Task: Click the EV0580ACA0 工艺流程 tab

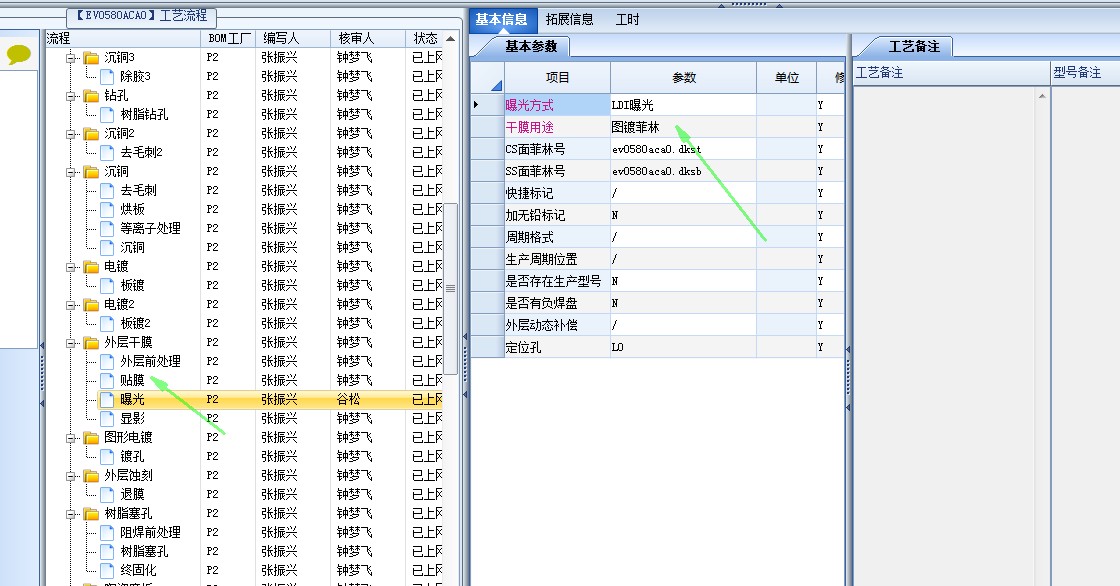Action: pyautogui.click(x=141, y=15)
